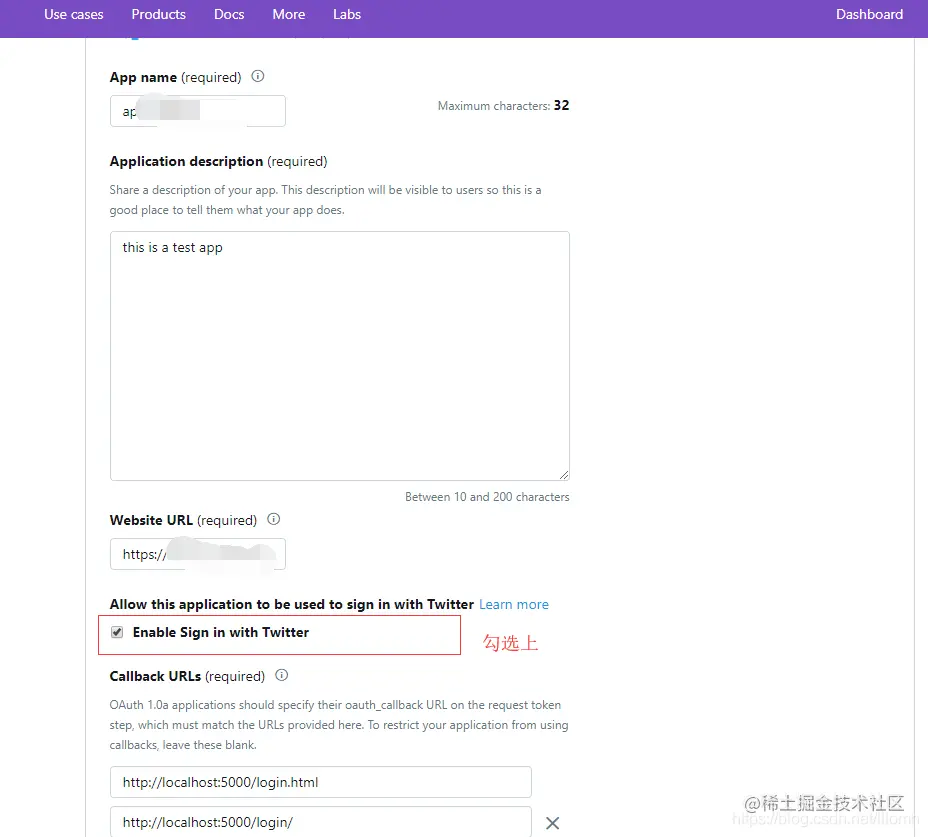
Task: Focus the App name input field
Action: click(x=198, y=111)
